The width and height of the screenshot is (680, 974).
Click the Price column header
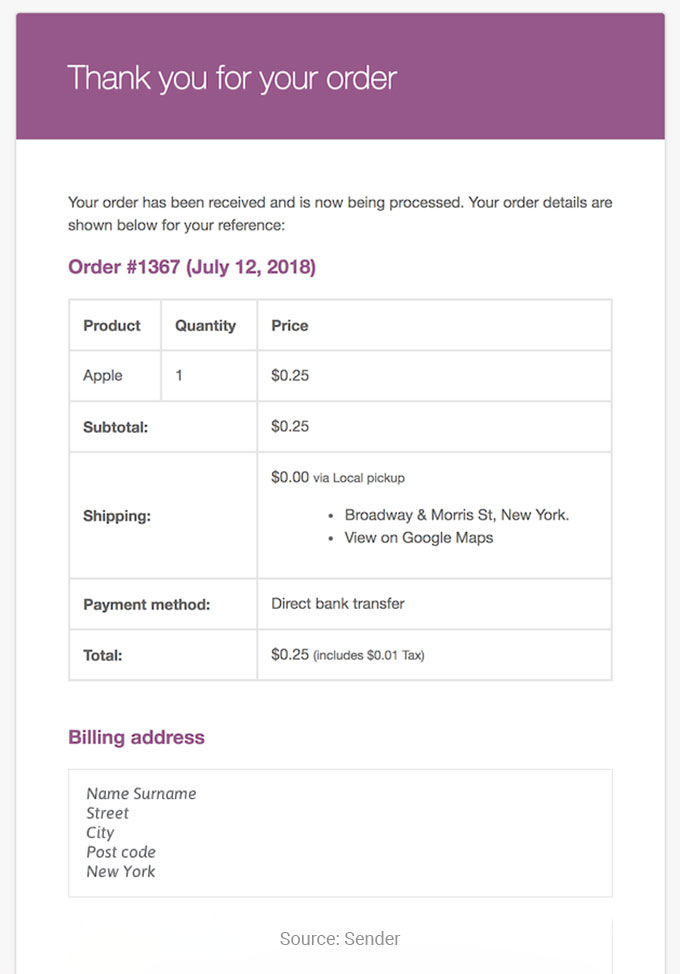[289, 325]
